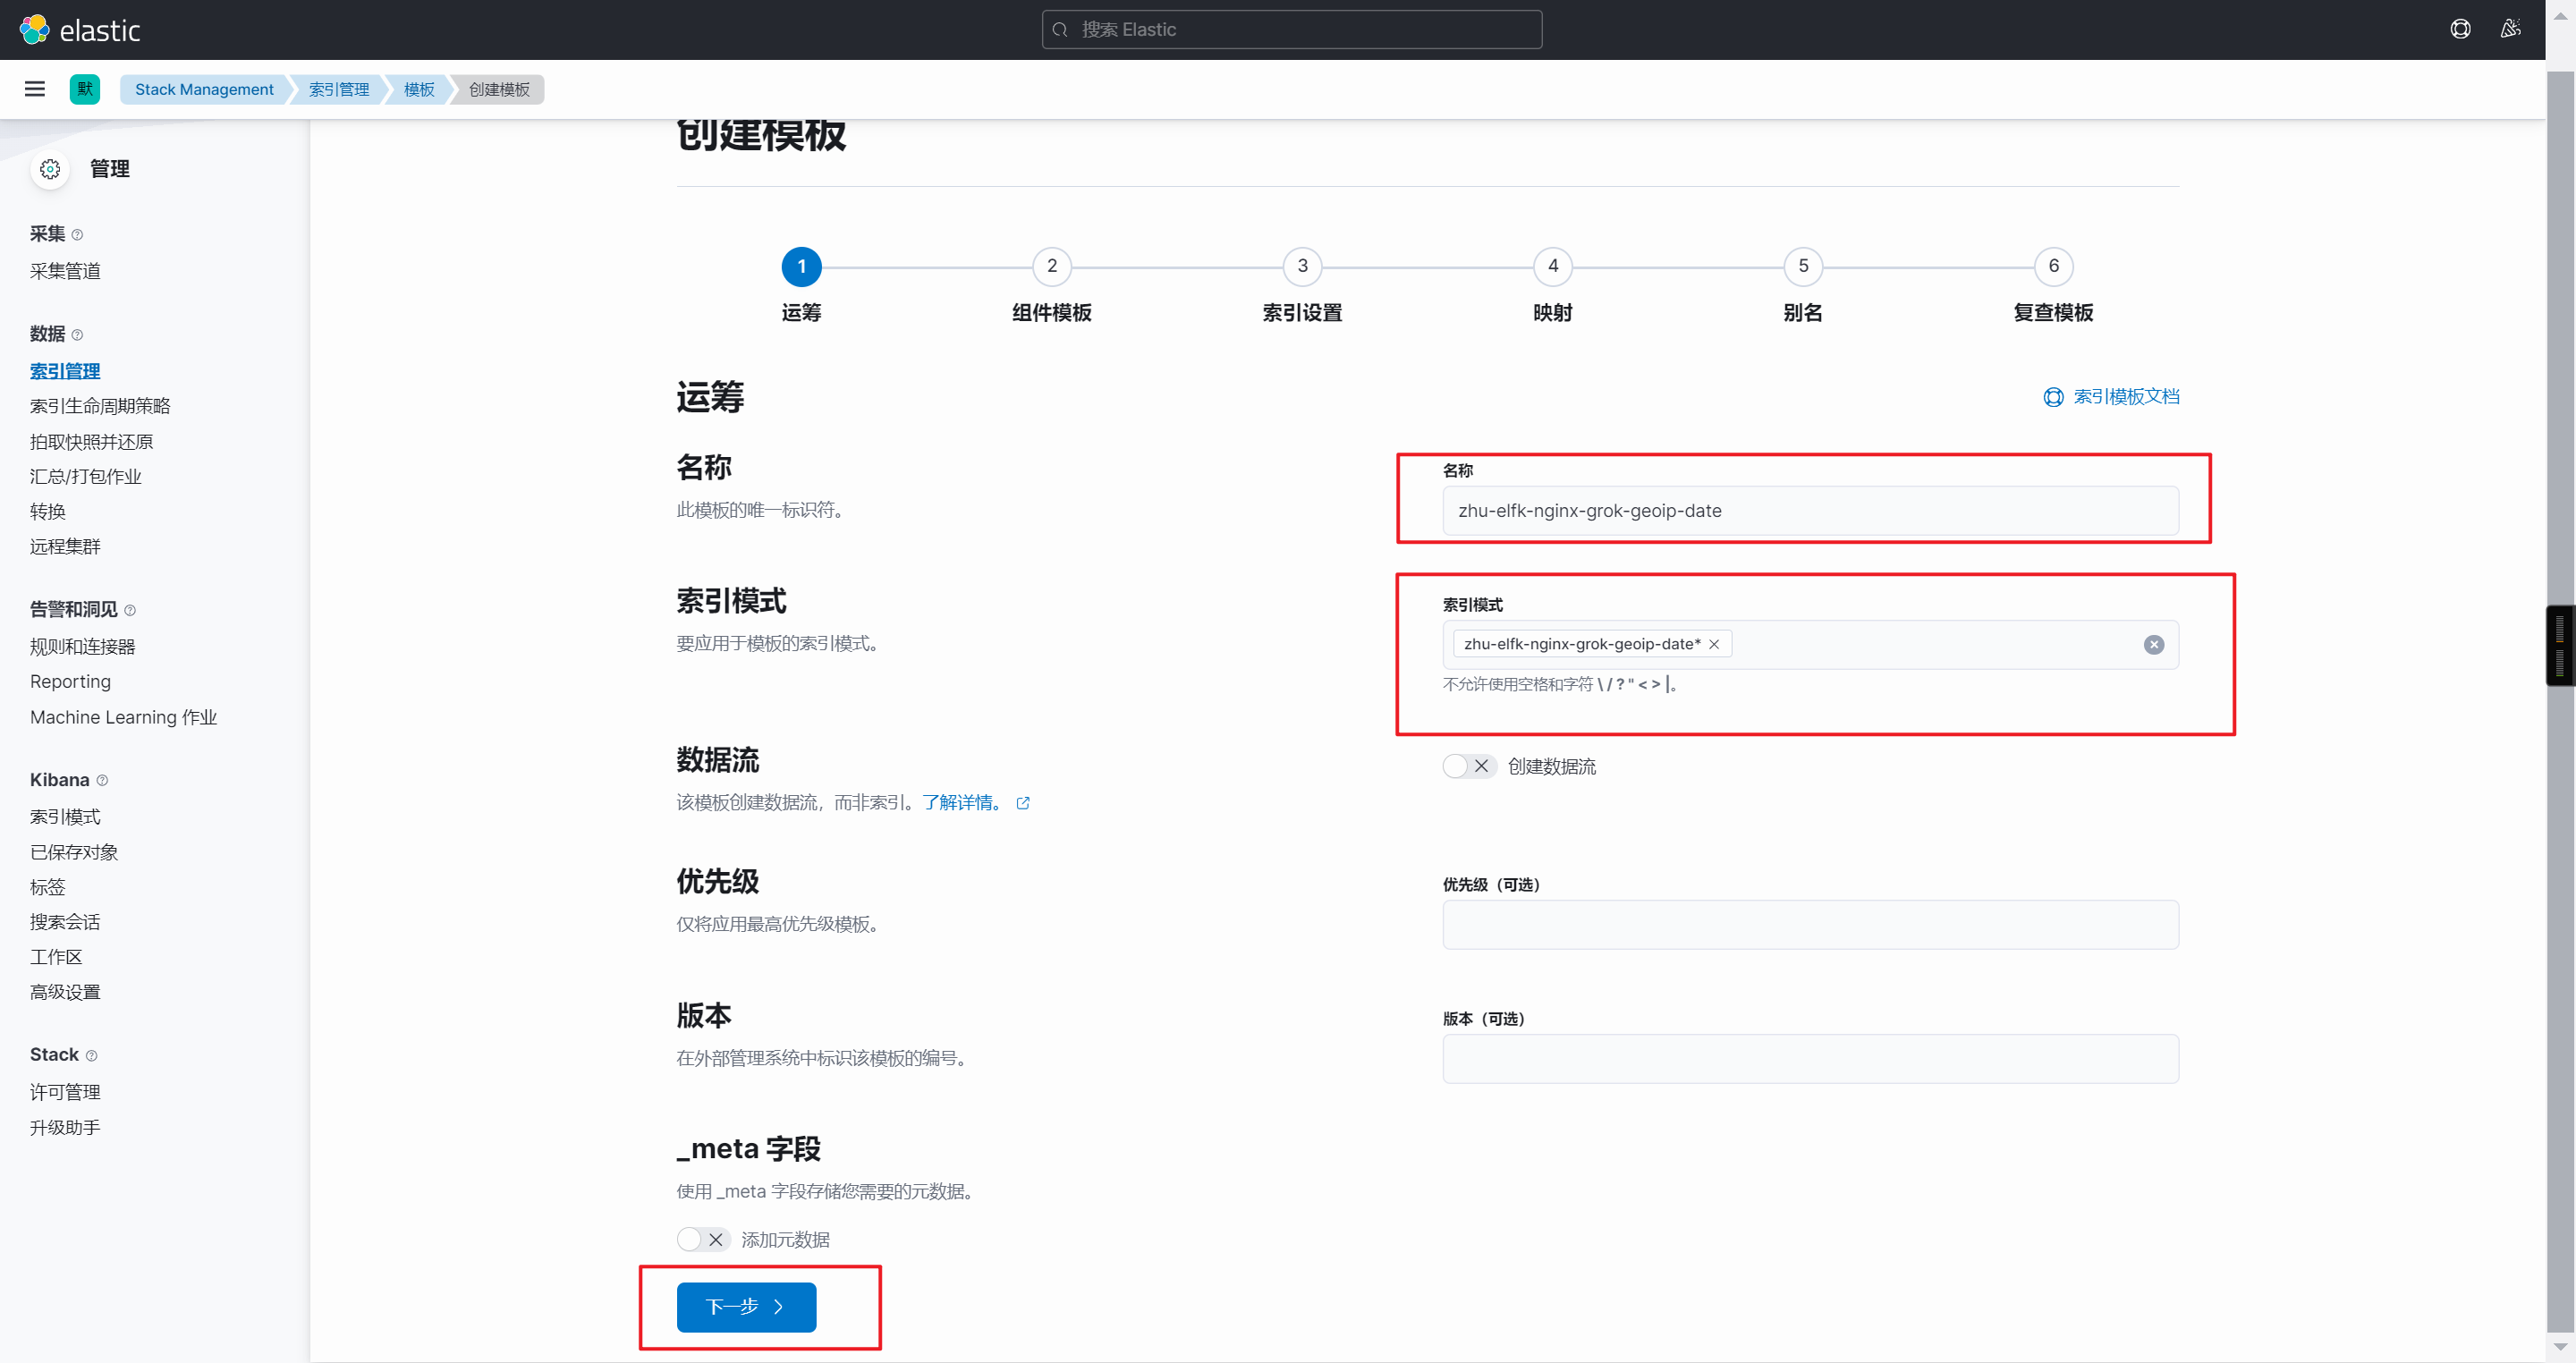Open 索引模板文档 link

2111,397
